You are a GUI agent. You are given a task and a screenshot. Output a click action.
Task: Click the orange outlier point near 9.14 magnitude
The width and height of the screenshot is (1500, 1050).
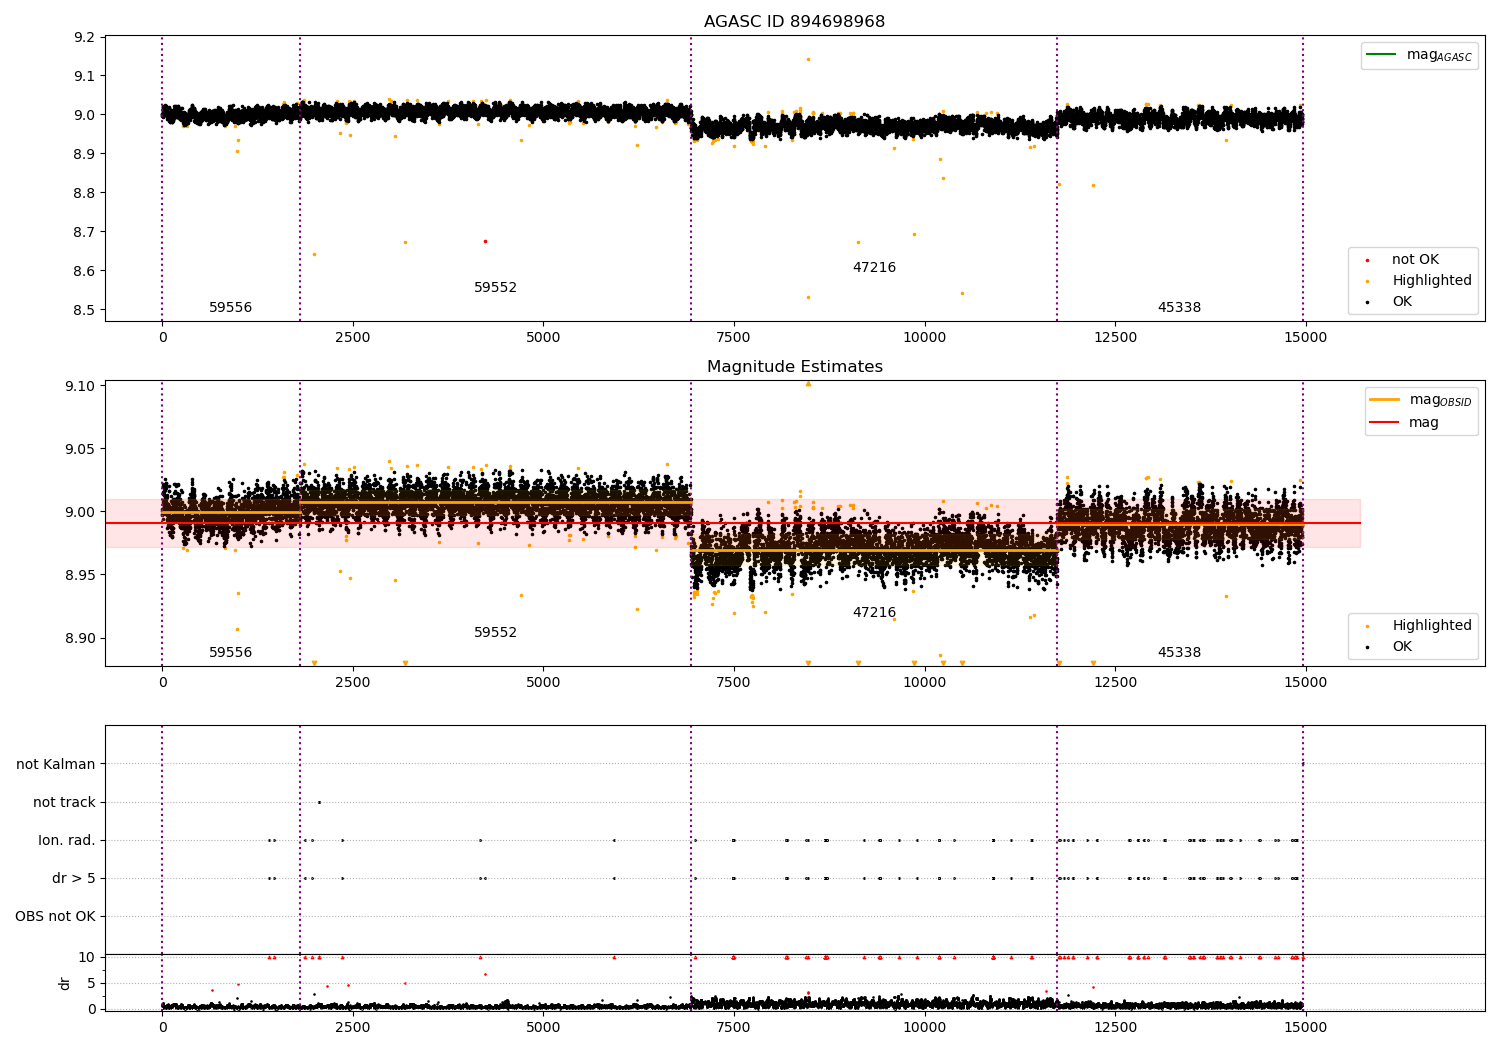808,59
